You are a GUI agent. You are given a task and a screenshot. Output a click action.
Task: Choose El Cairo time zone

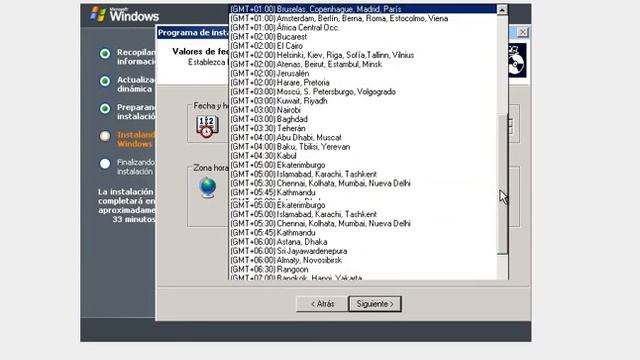(362, 46)
